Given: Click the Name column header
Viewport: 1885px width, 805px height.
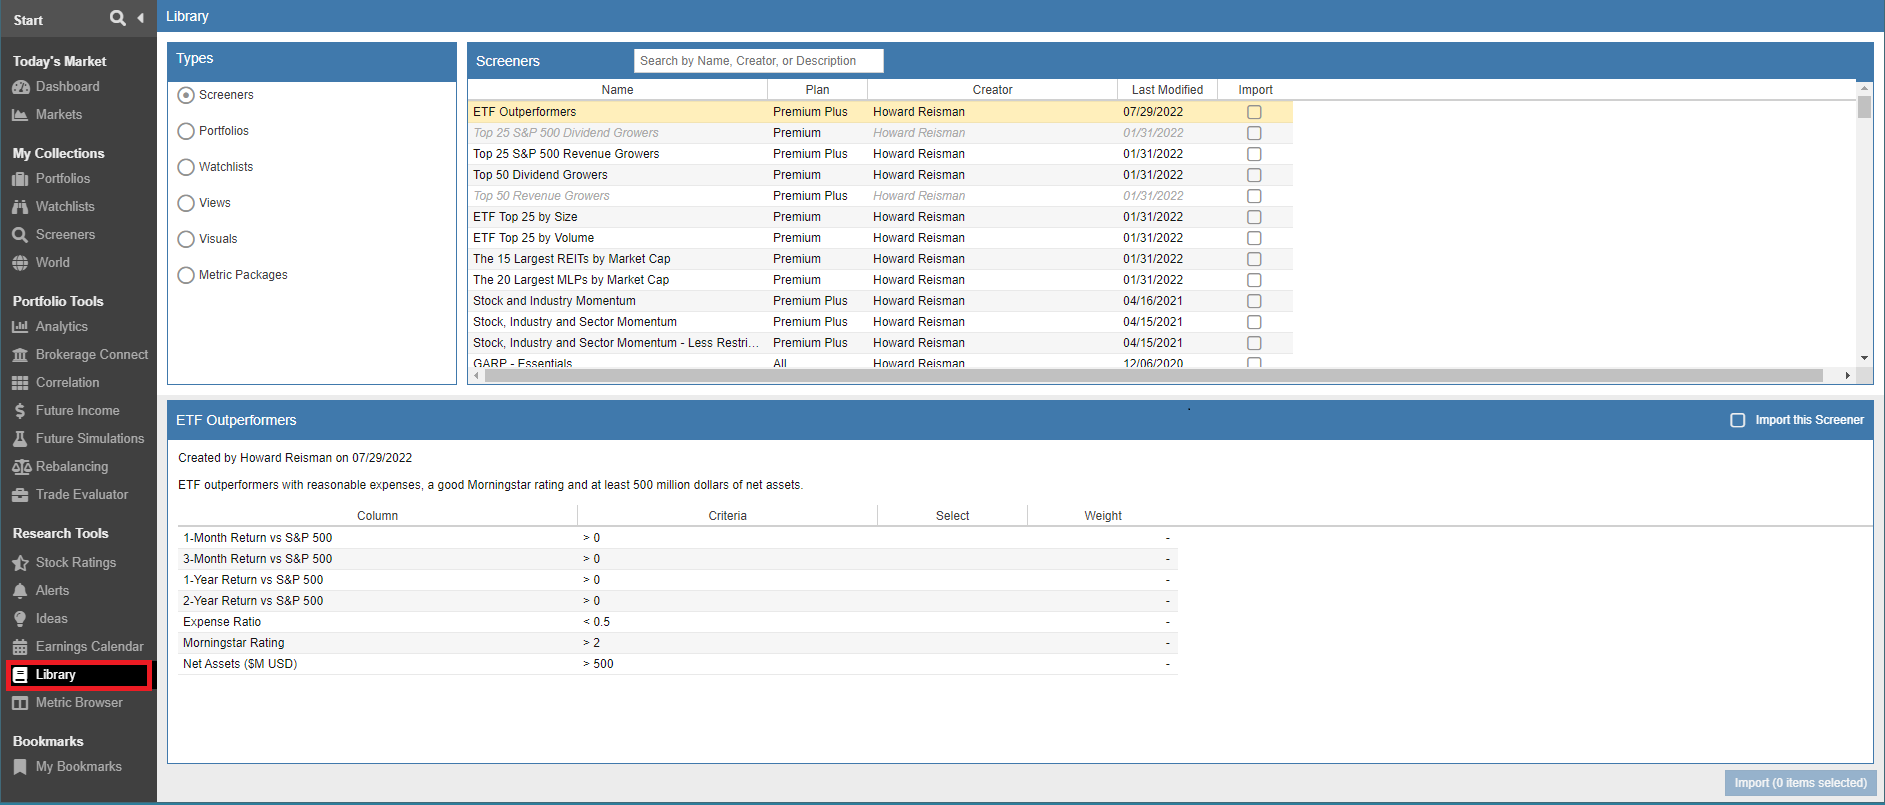Looking at the screenshot, I should [617, 90].
